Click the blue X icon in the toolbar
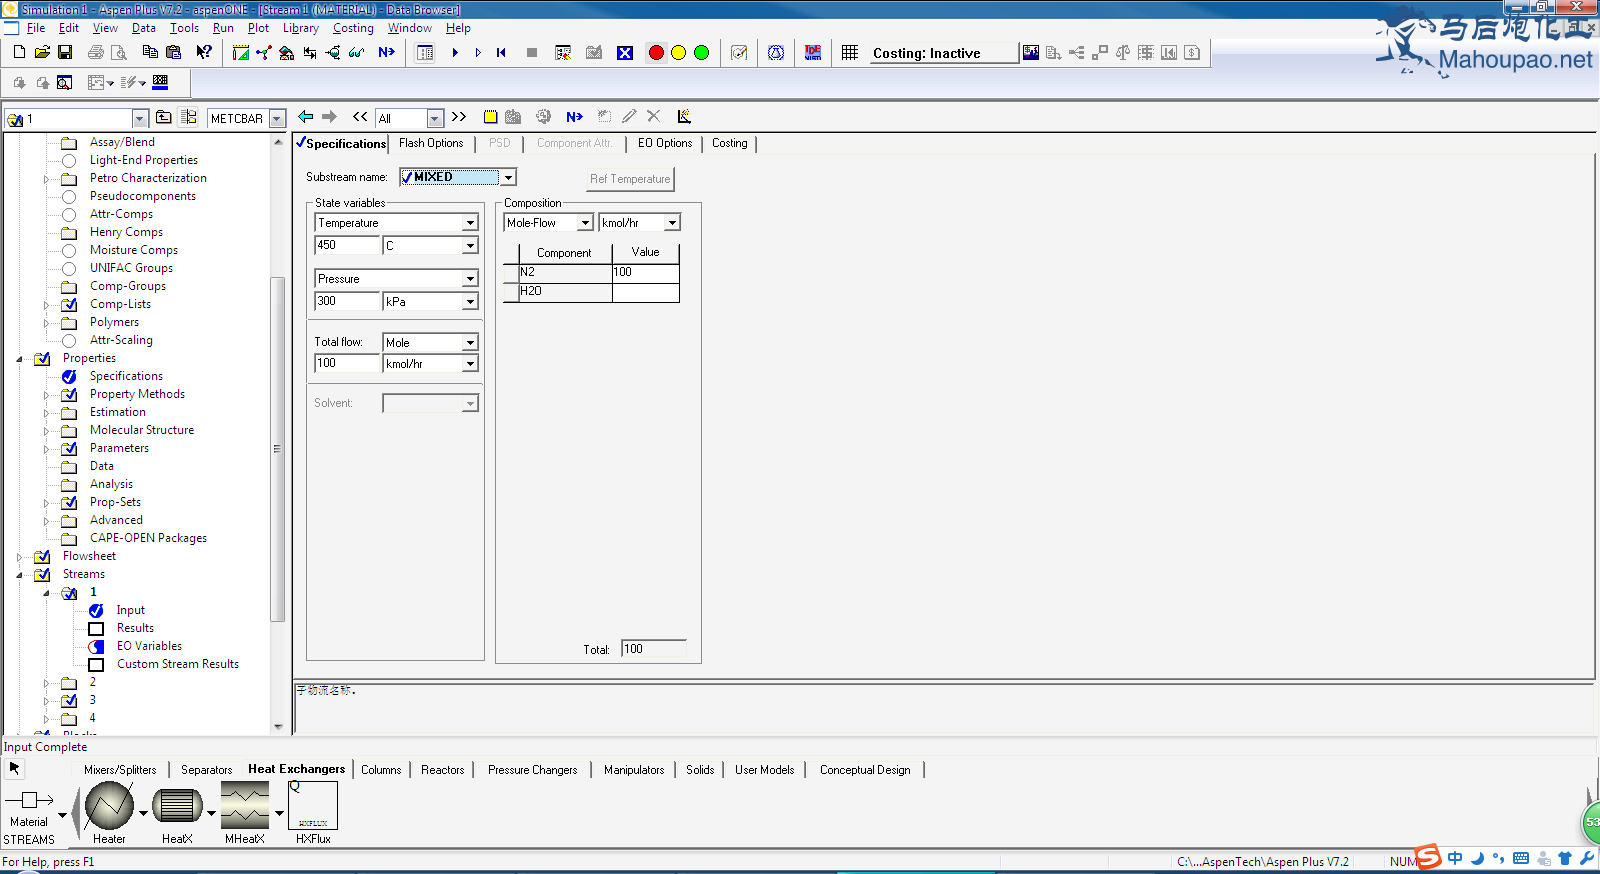Viewport: 1600px width, 874px height. (625, 53)
